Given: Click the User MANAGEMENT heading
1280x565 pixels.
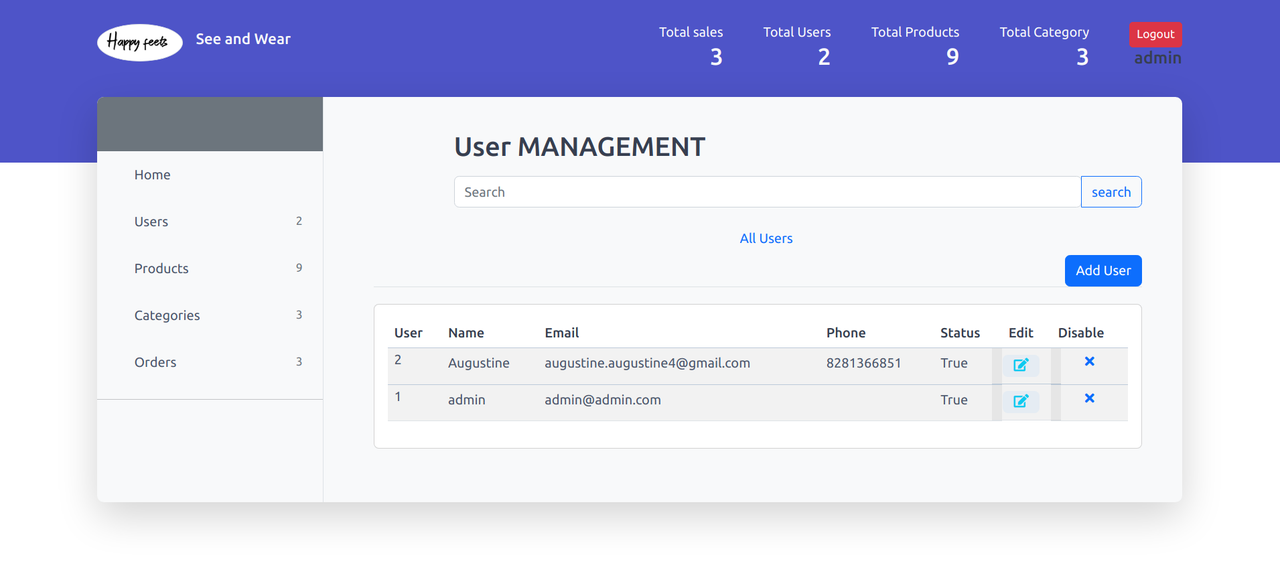Looking at the screenshot, I should point(580,147).
